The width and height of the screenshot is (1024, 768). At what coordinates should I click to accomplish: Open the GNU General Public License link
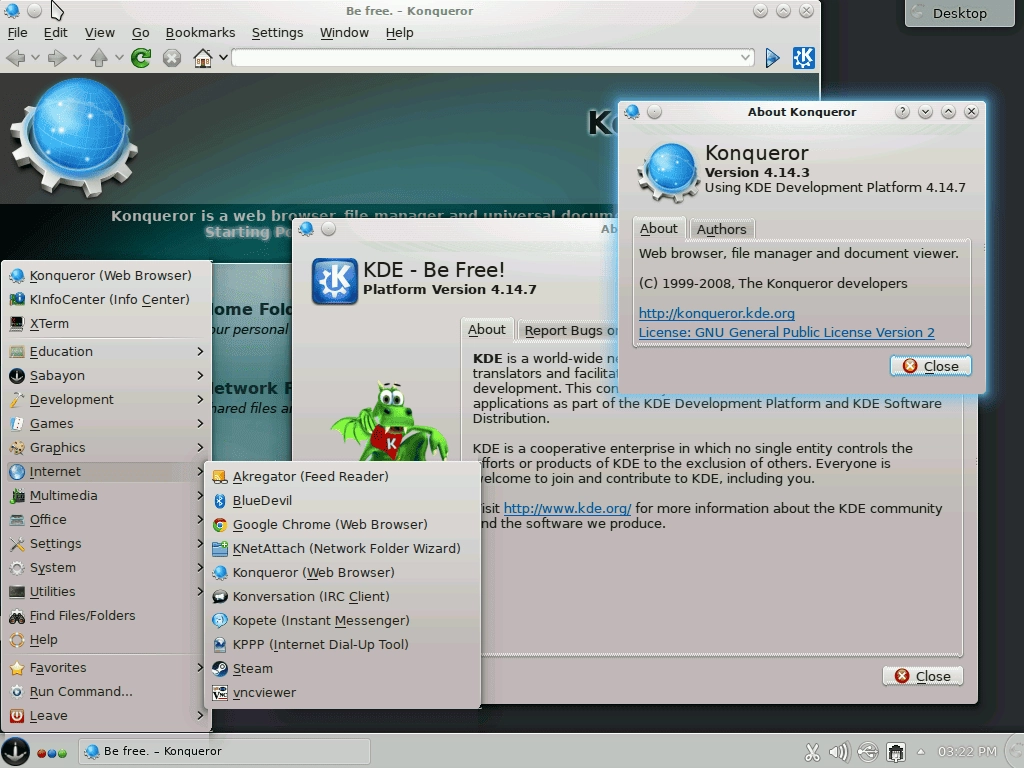click(786, 332)
